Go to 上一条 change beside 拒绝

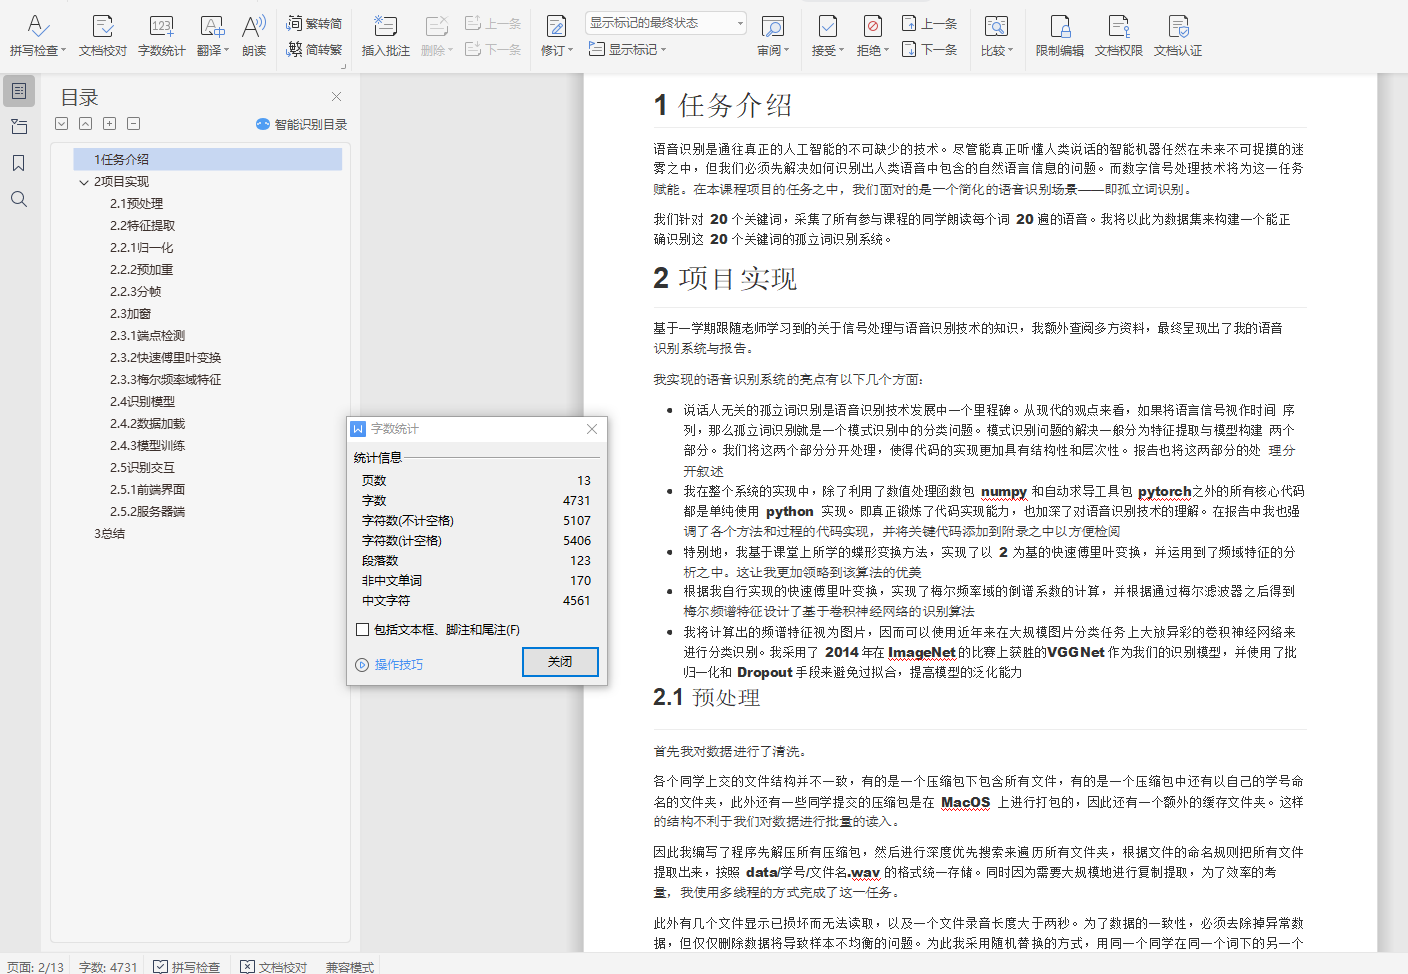(930, 23)
